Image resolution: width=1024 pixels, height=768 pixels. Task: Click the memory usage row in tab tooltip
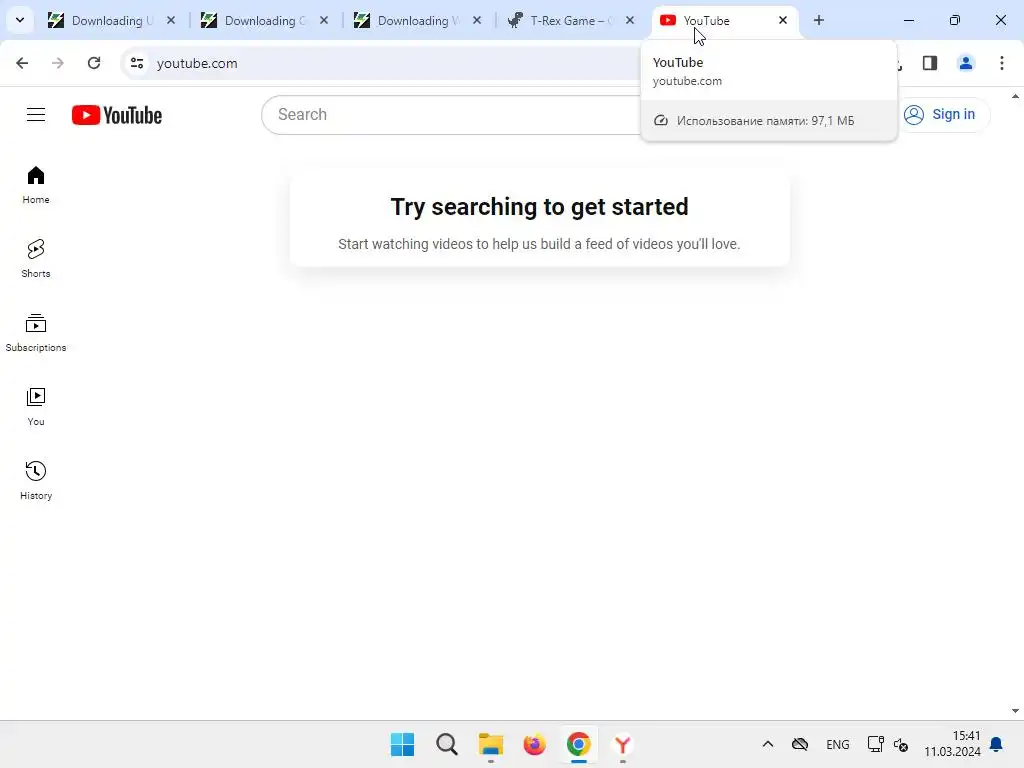(769, 121)
